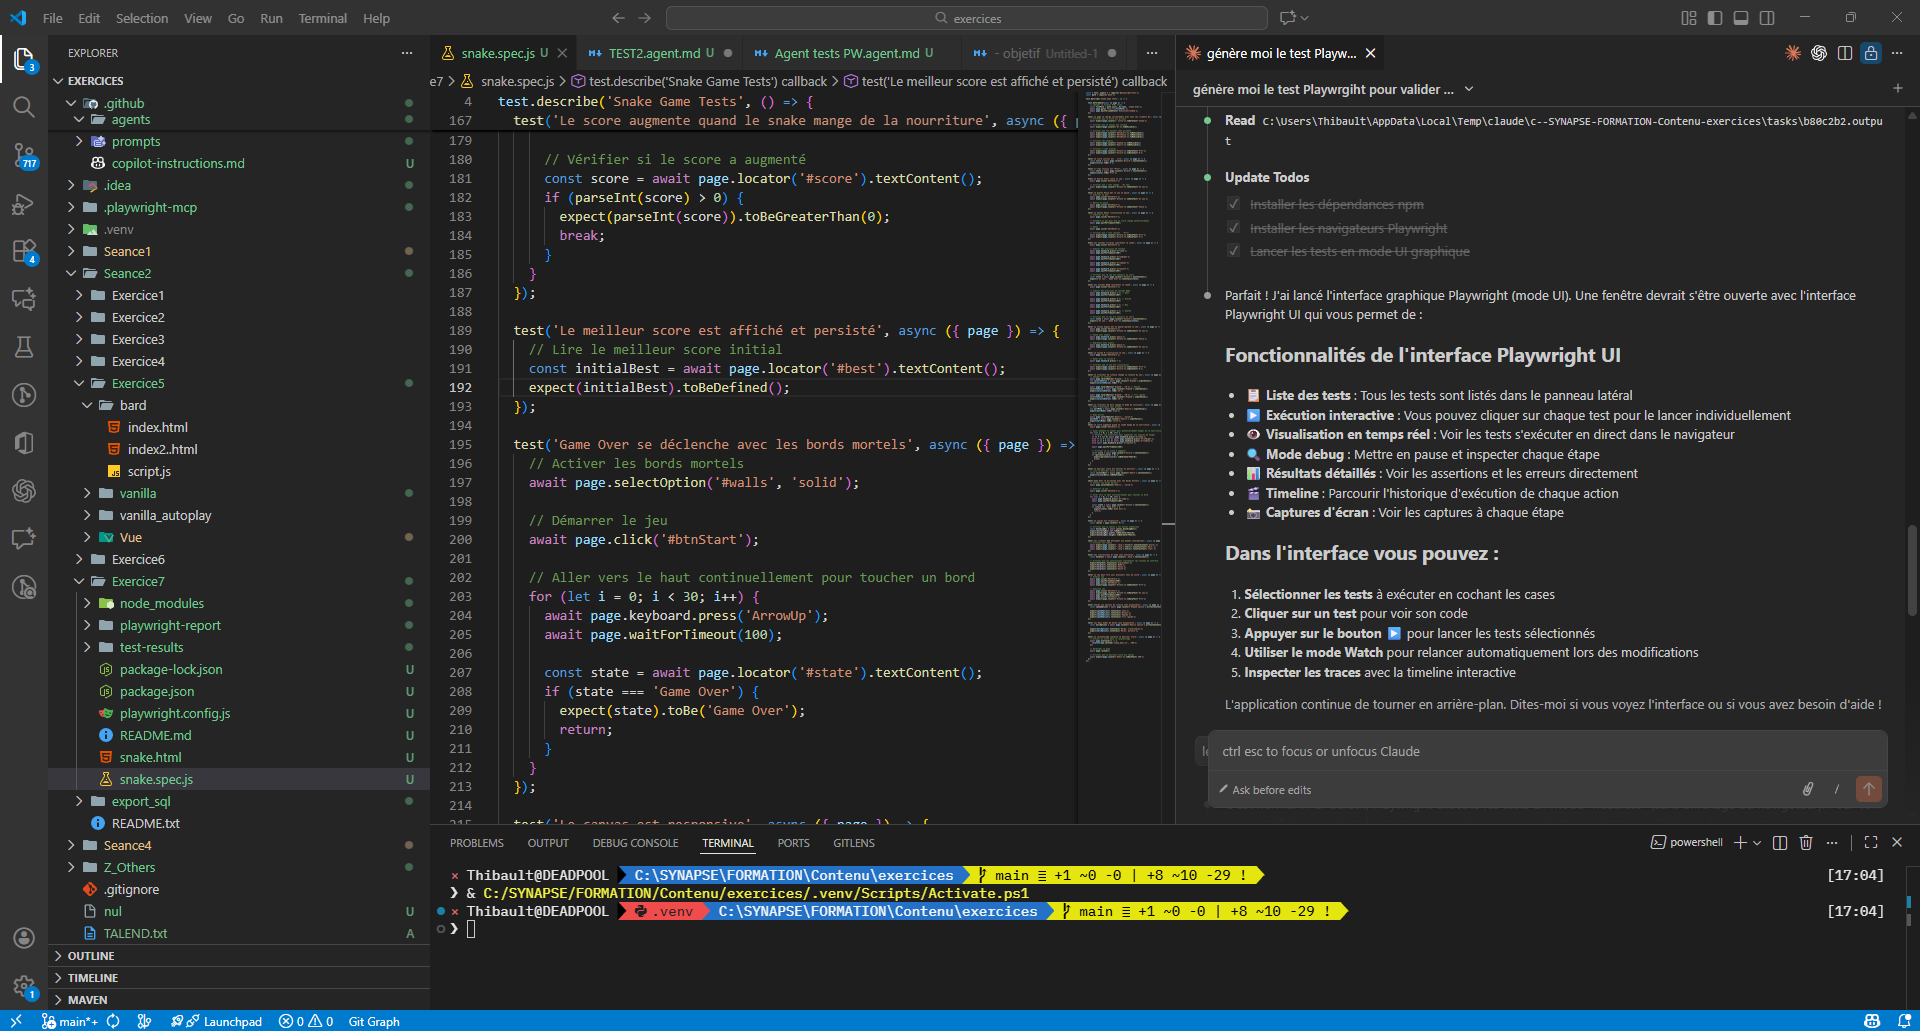The width and height of the screenshot is (1920, 1031).
Task: Open the Run and Debug view
Action: pos(24,205)
